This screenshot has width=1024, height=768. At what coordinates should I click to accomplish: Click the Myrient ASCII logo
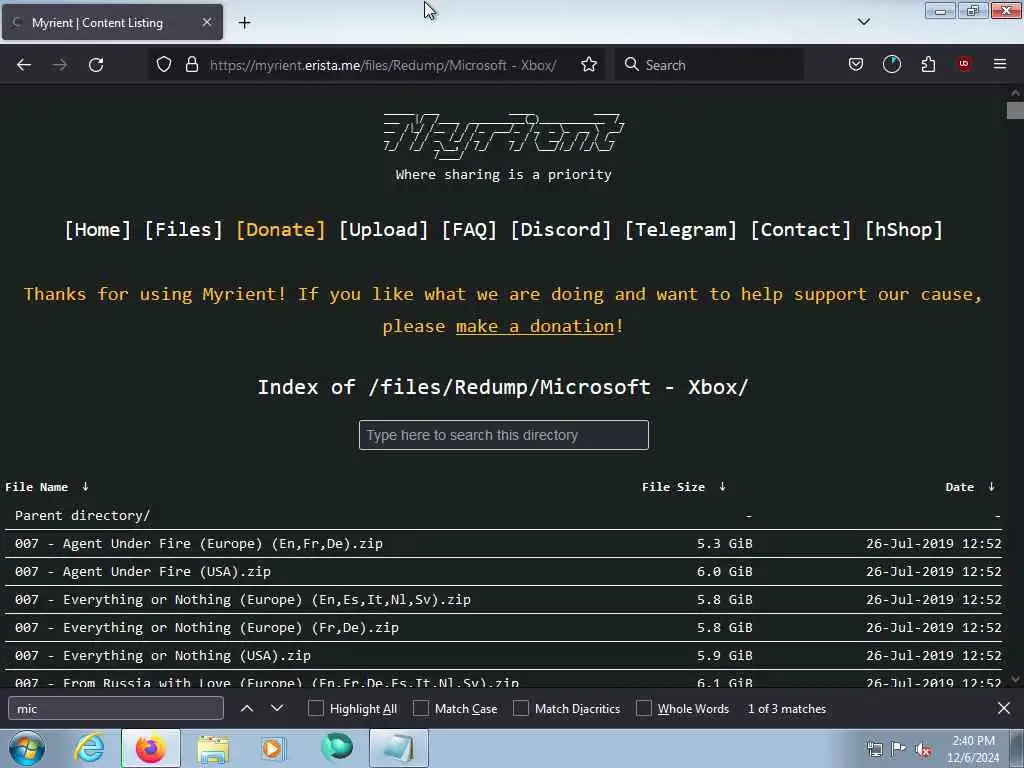tap(504, 135)
